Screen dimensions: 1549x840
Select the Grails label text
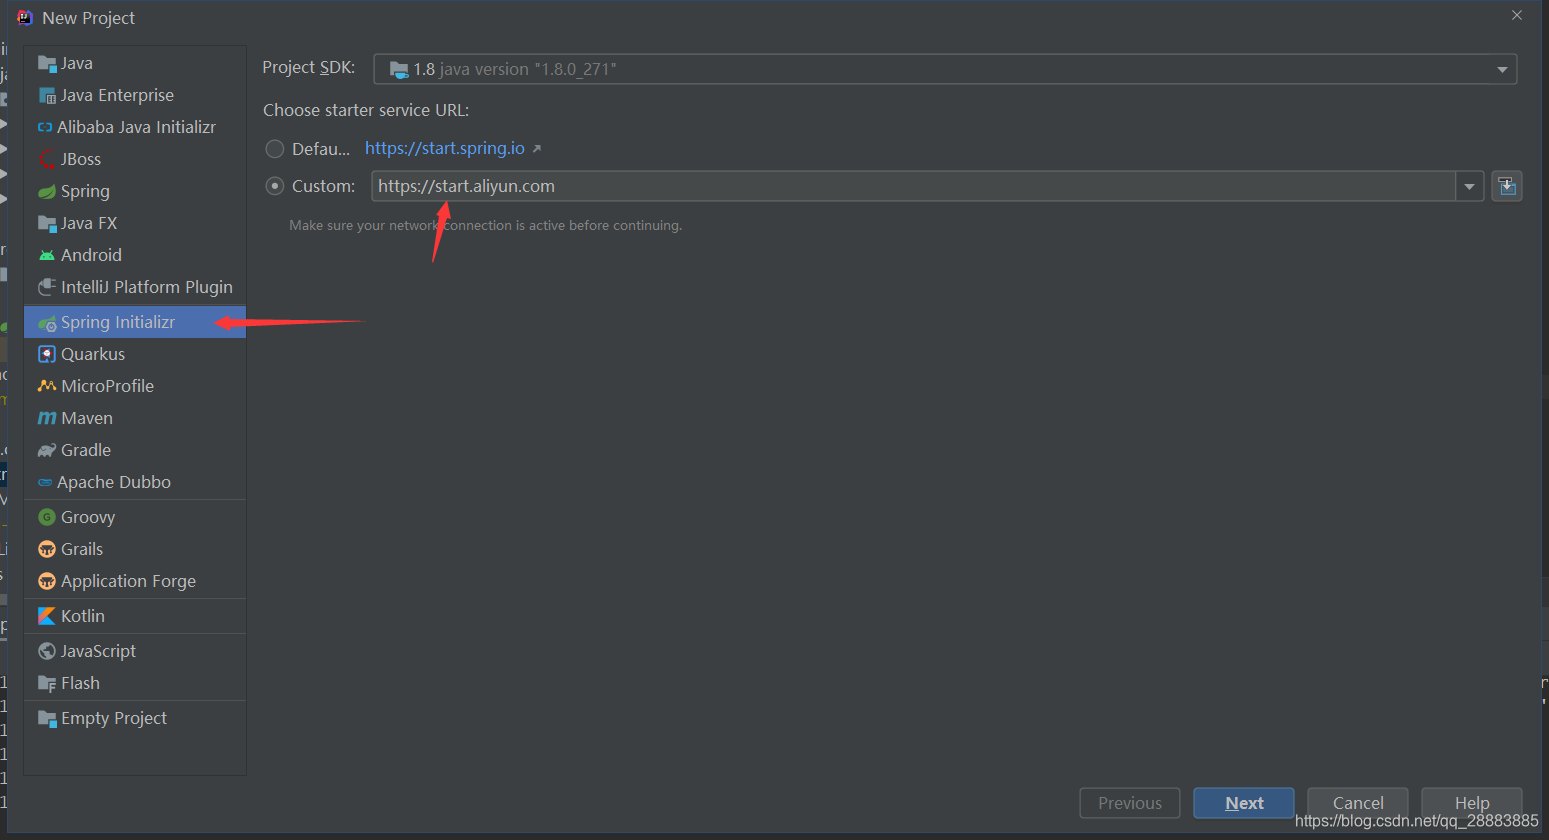[x=82, y=549]
